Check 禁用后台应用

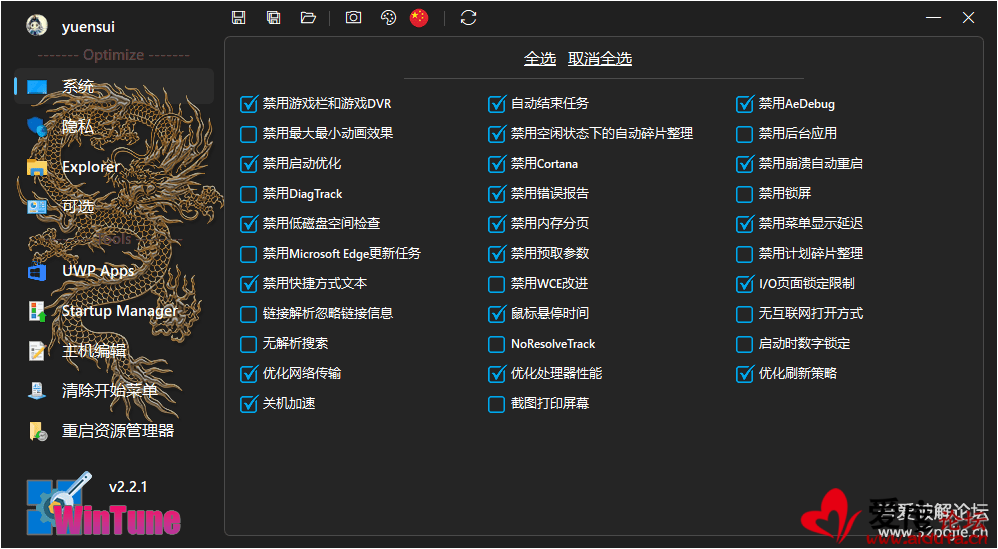[x=745, y=134]
